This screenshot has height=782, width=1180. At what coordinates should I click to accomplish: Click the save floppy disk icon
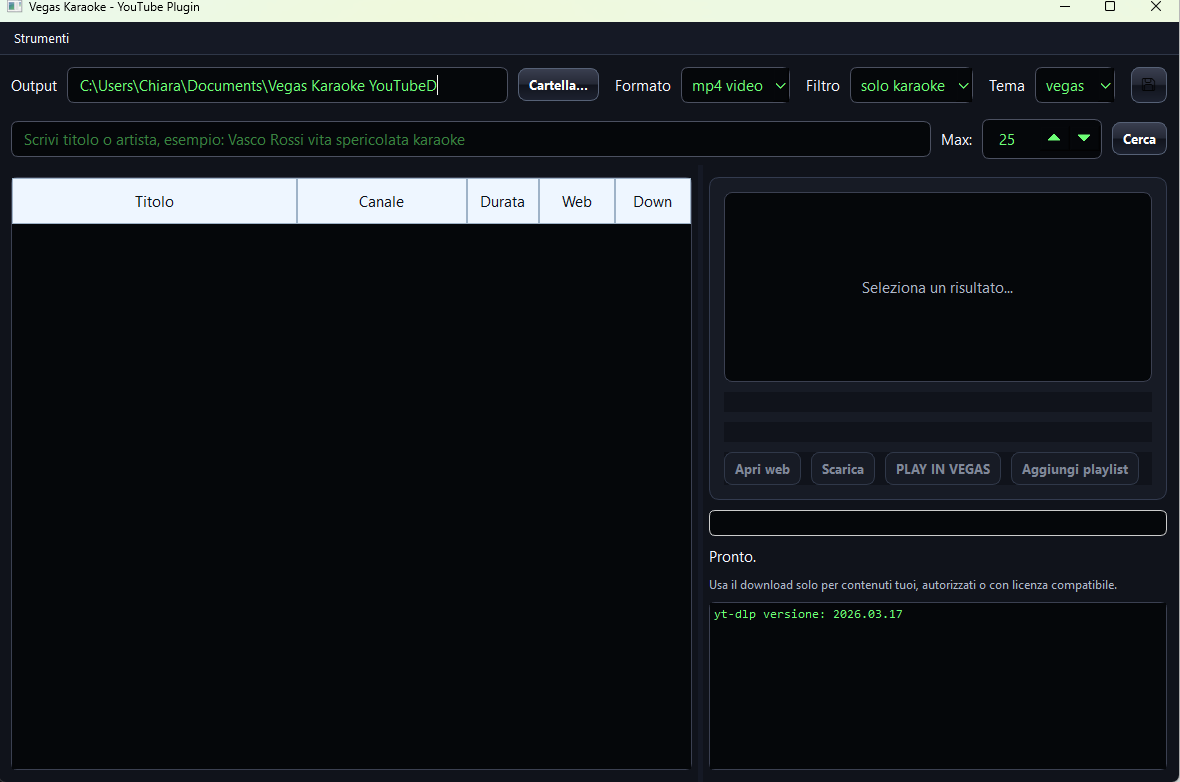point(1148,85)
